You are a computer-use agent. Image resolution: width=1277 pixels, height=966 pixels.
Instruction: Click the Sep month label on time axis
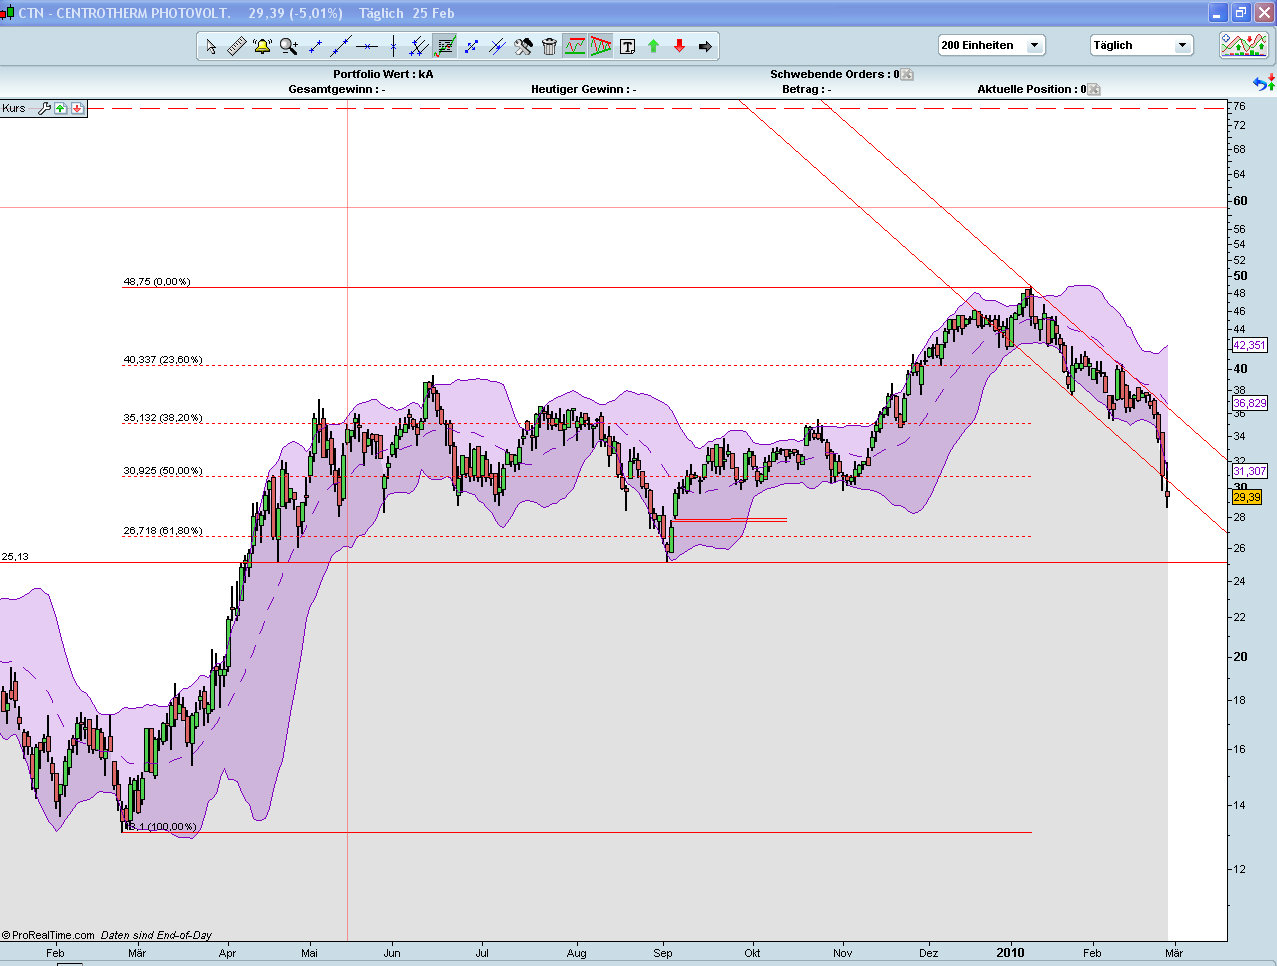coord(663,953)
